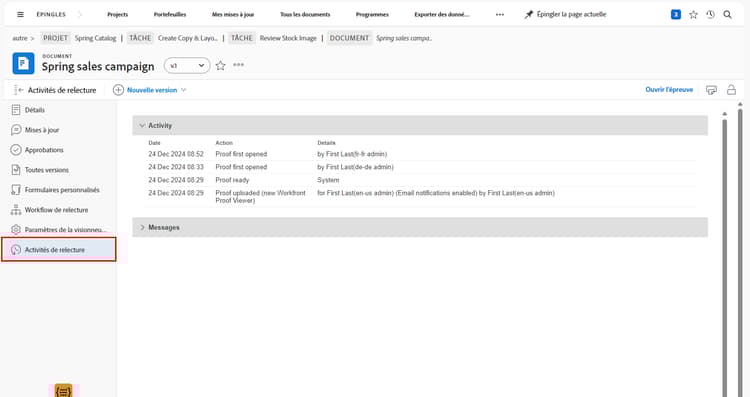Image resolution: width=750 pixels, height=397 pixels.
Task: Click the autre breadcrumb link
Action: pos(20,38)
